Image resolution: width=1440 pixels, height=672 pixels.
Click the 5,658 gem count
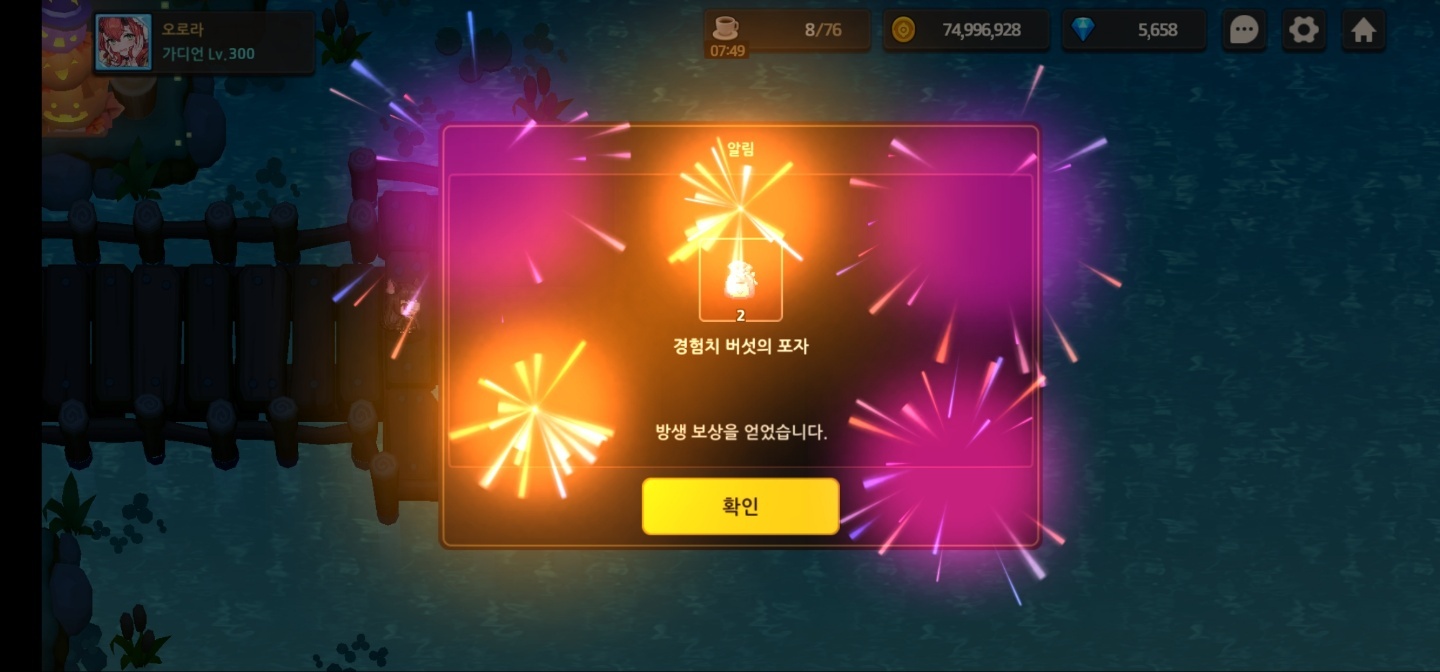(1157, 30)
